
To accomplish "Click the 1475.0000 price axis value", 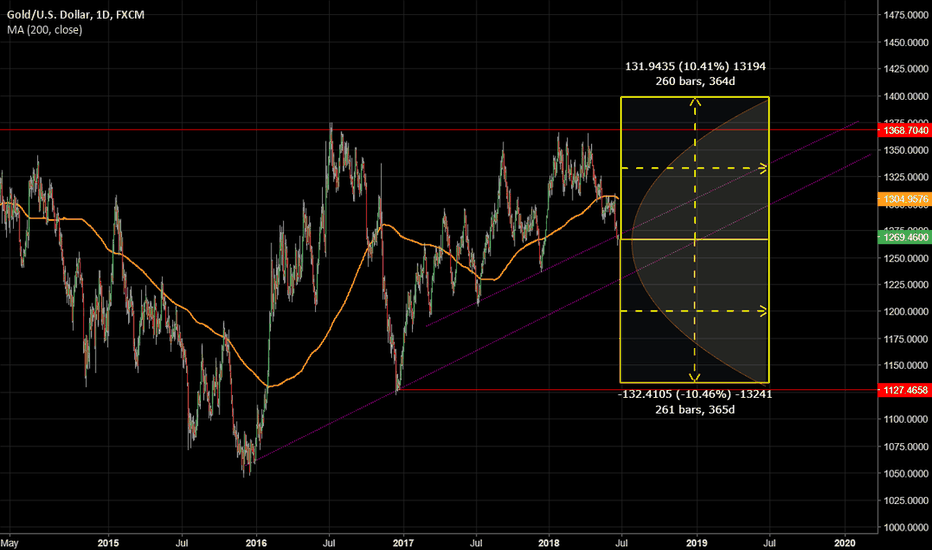I will click(906, 15).
